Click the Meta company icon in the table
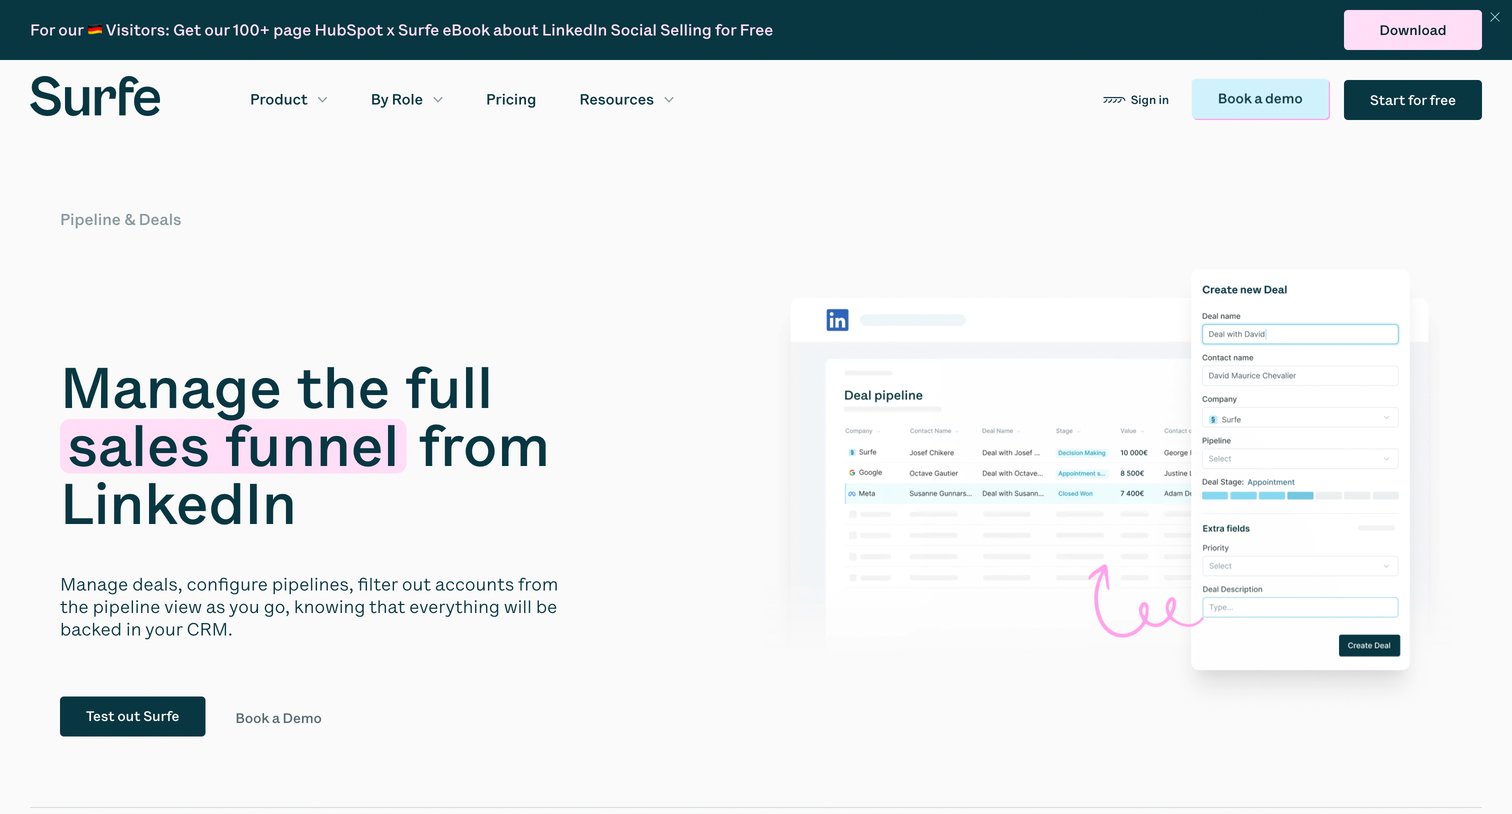Viewport: 1512px width, 814px height. pos(852,494)
